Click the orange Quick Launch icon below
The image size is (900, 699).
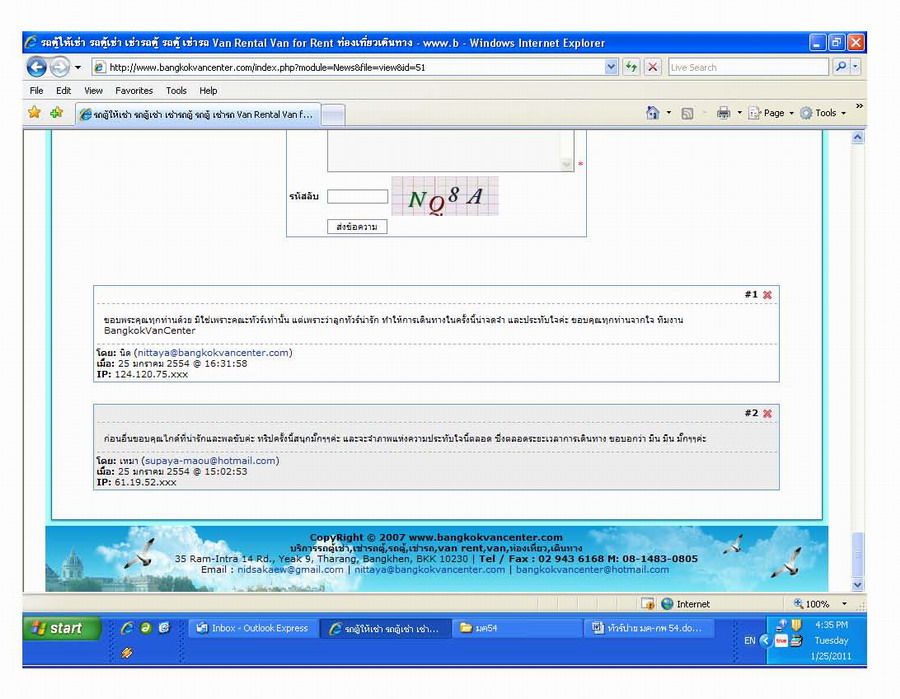(x=127, y=653)
